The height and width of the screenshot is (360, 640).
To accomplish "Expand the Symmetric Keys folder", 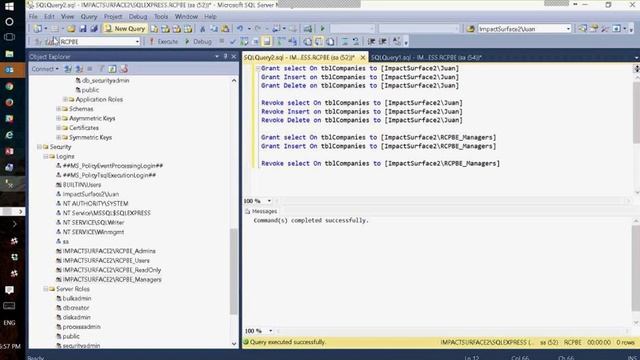I will pyautogui.click(x=58, y=137).
